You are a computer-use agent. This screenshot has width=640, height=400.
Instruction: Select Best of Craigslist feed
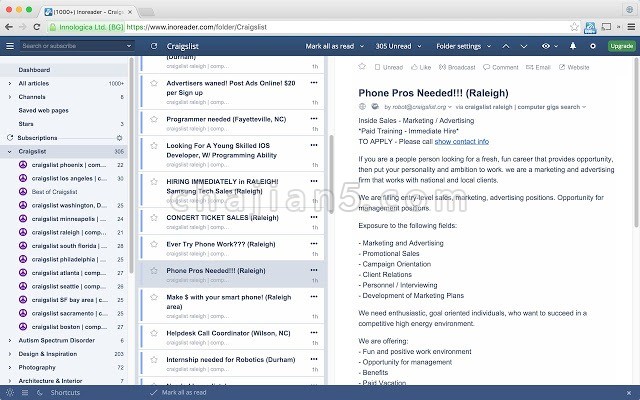click(54, 192)
